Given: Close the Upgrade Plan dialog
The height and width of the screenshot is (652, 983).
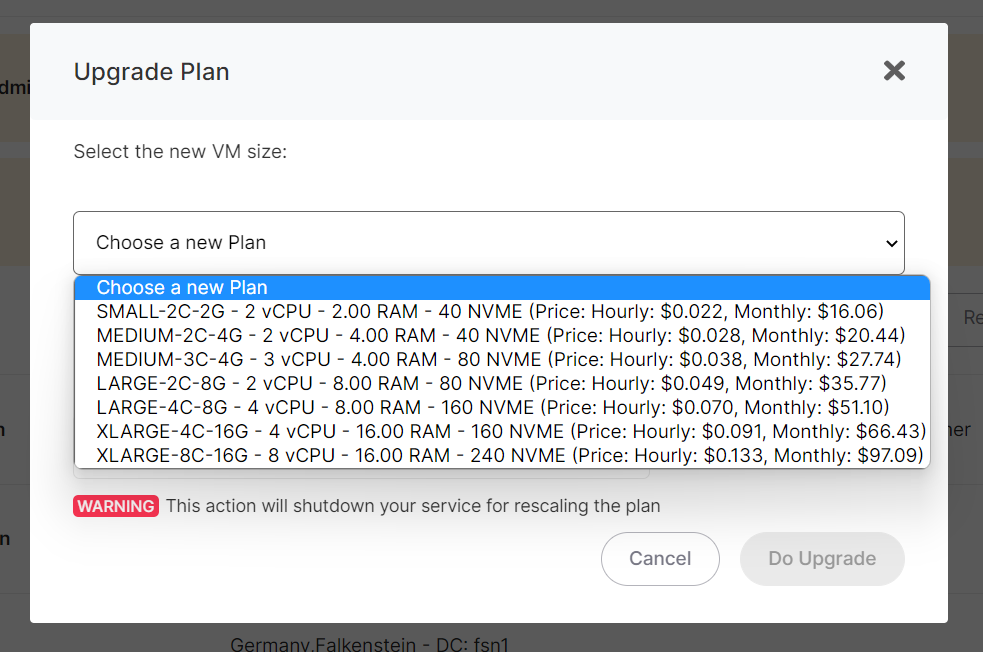Looking at the screenshot, I should (x=893, y=71).
